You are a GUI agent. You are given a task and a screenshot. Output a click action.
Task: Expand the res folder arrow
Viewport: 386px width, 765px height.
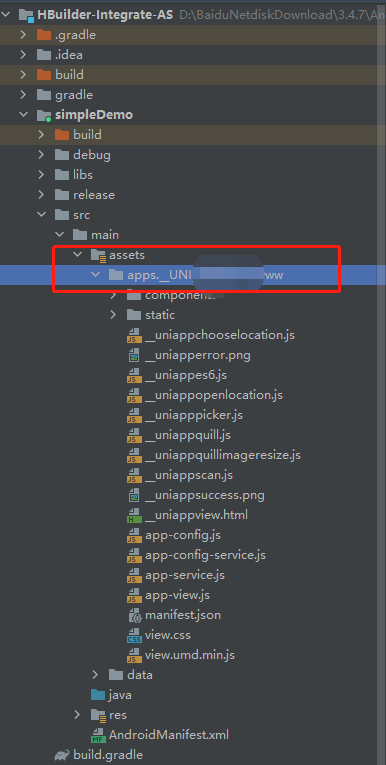[77, 715]
